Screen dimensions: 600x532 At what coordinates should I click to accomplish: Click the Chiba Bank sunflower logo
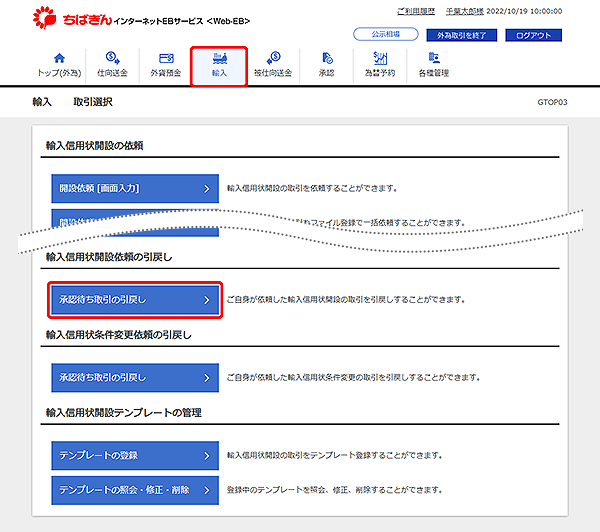point(44,18)
